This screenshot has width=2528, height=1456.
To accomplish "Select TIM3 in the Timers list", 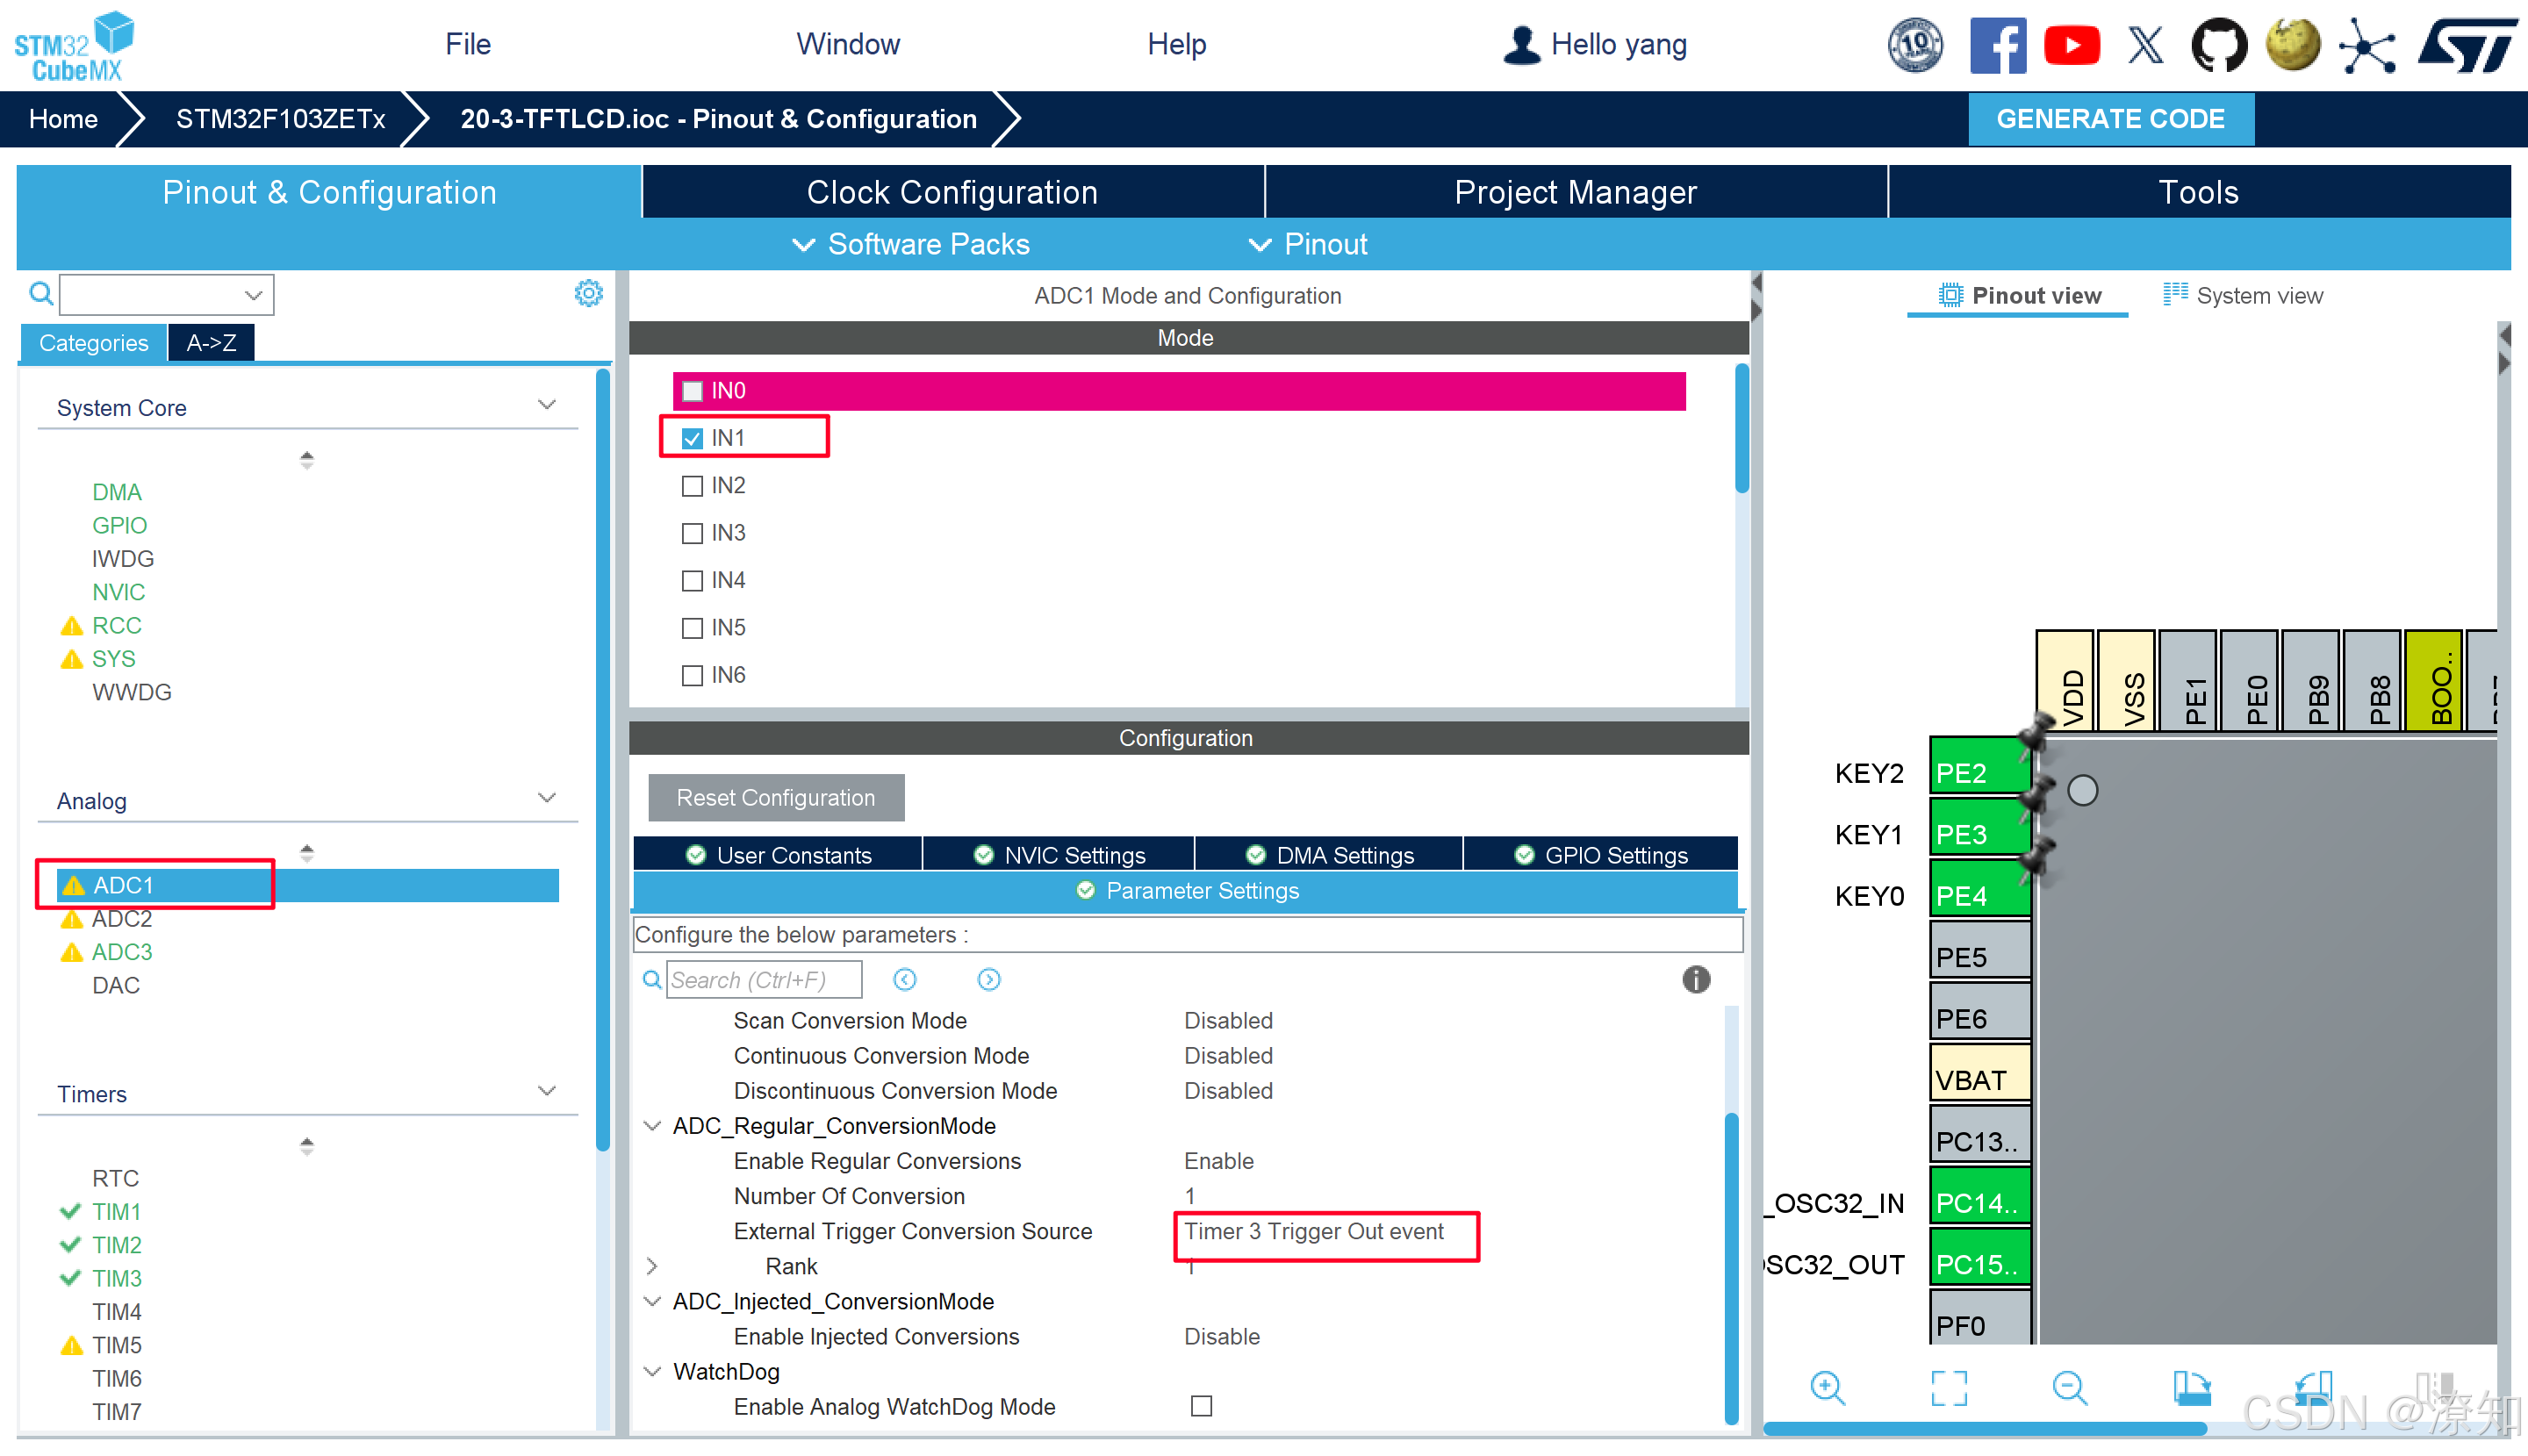I will 116,1278.
